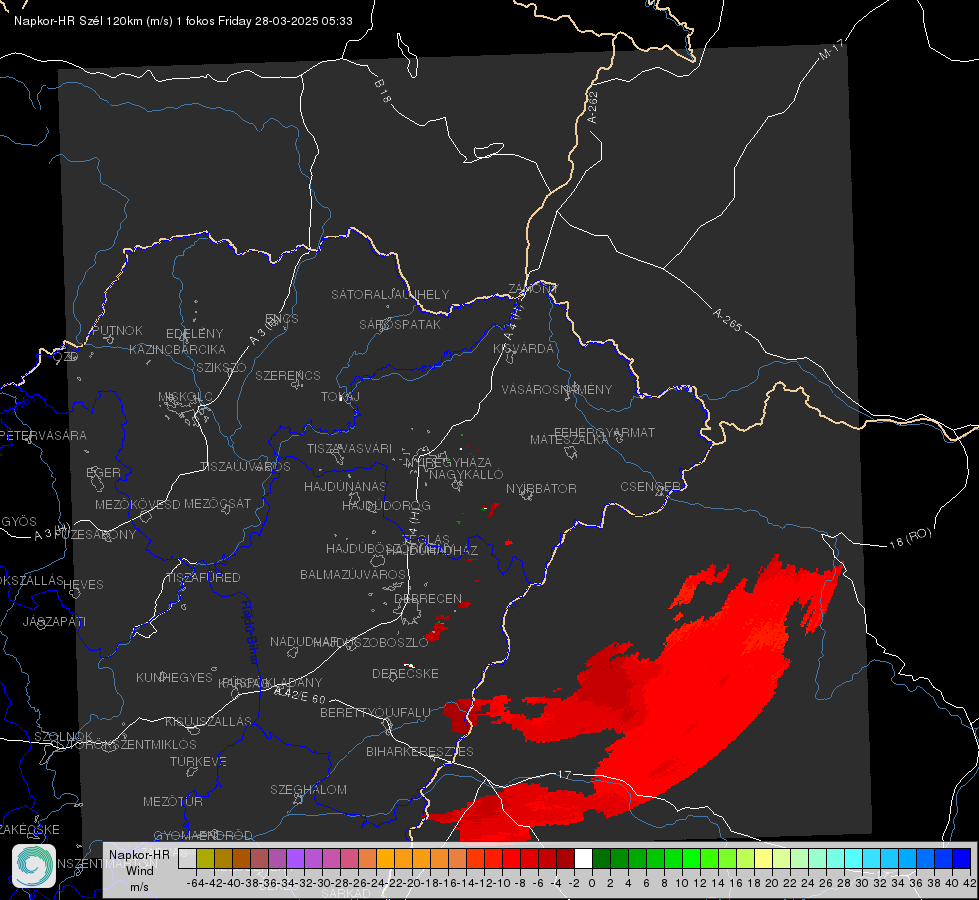Click the teal swirl logo icon

click(34, 866)
